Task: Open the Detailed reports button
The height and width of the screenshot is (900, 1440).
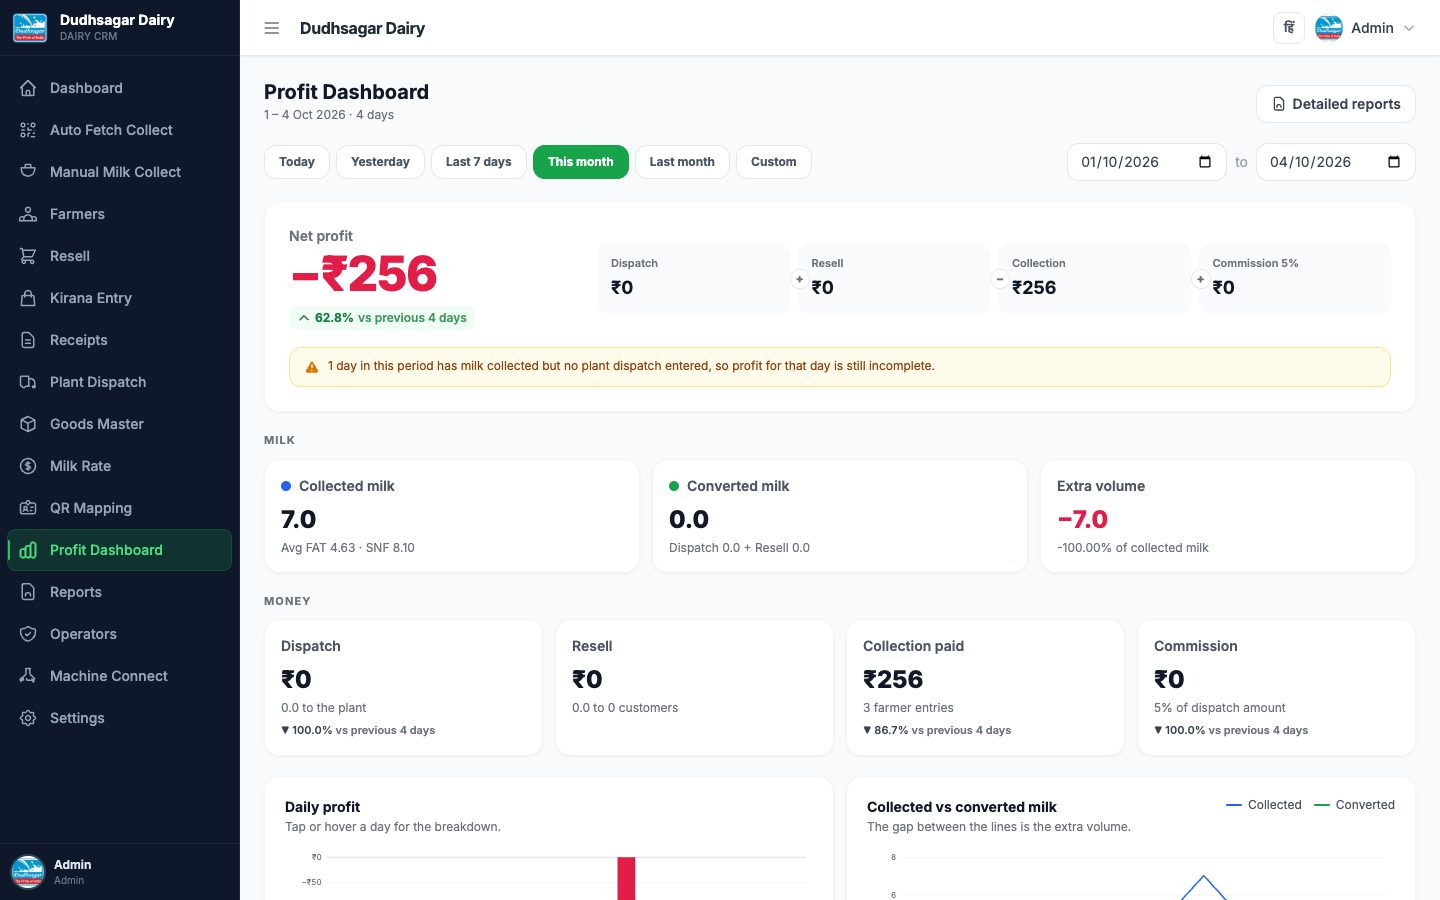Action: coord(1336,104)
